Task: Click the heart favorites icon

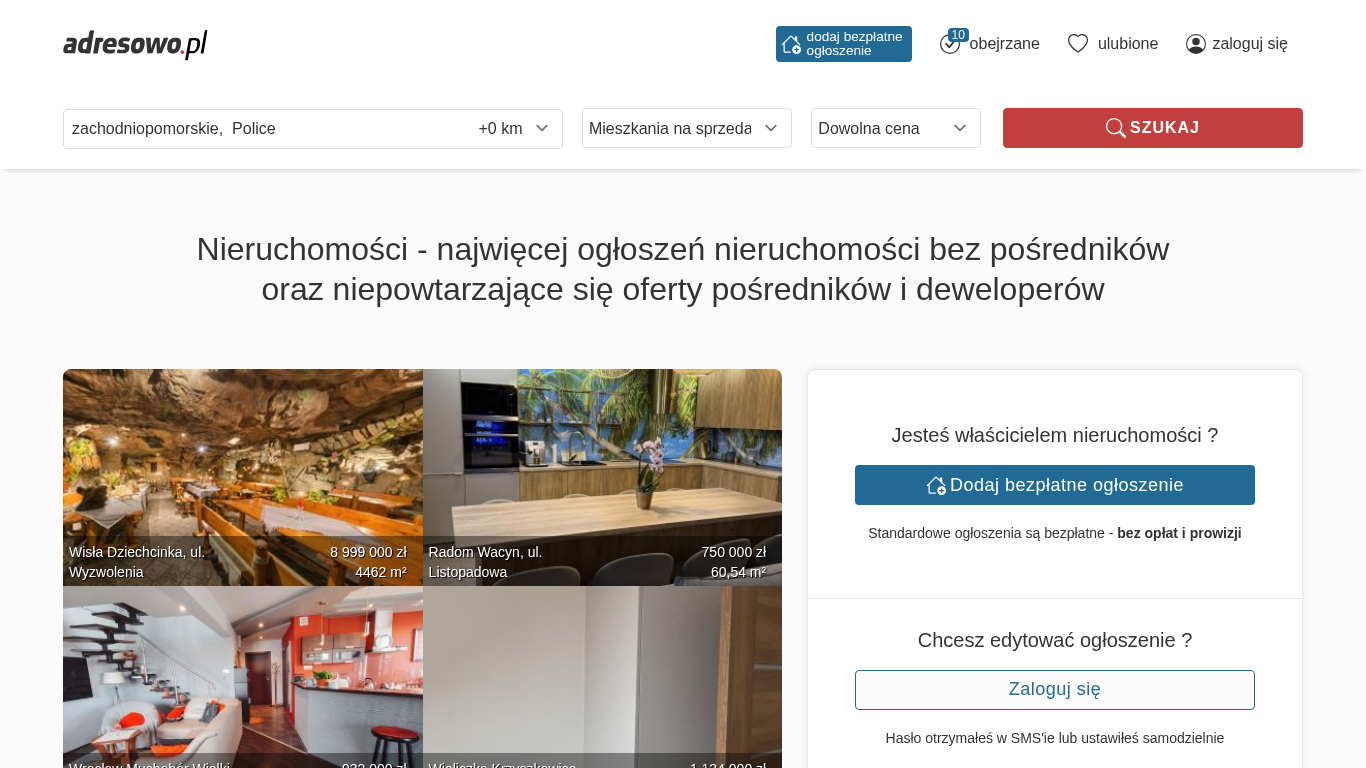Action: click(x=1077, y=44)
